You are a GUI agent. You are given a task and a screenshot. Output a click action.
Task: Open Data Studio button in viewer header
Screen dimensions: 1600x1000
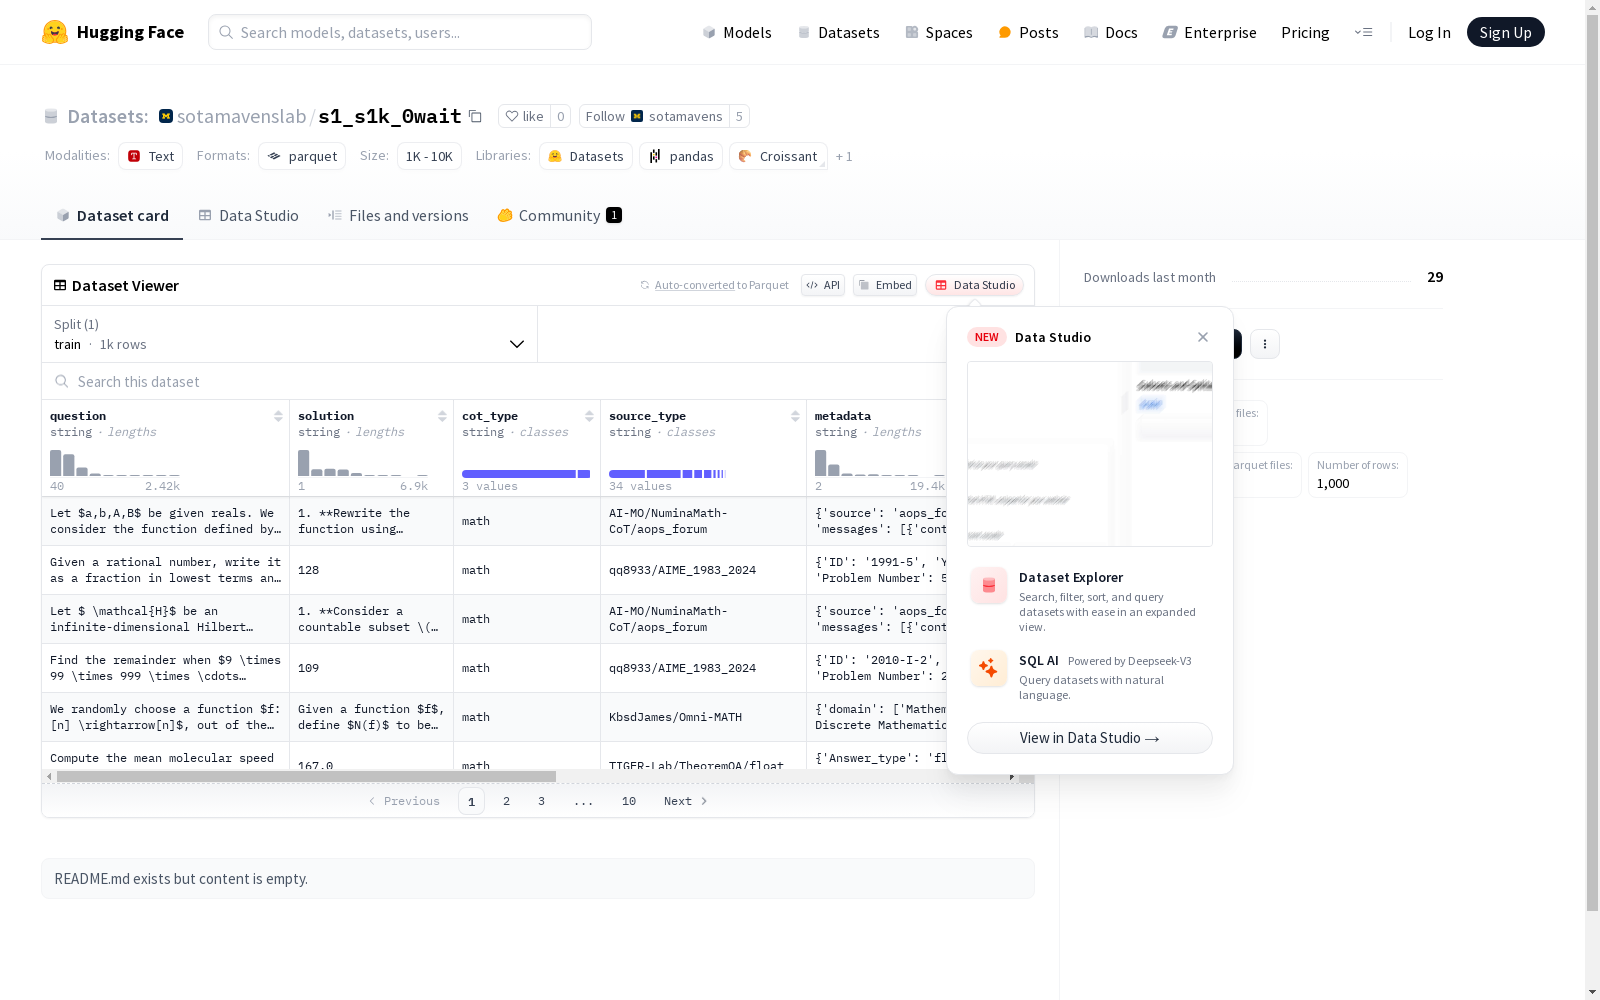pyautogui.click(x=975, y=285)
